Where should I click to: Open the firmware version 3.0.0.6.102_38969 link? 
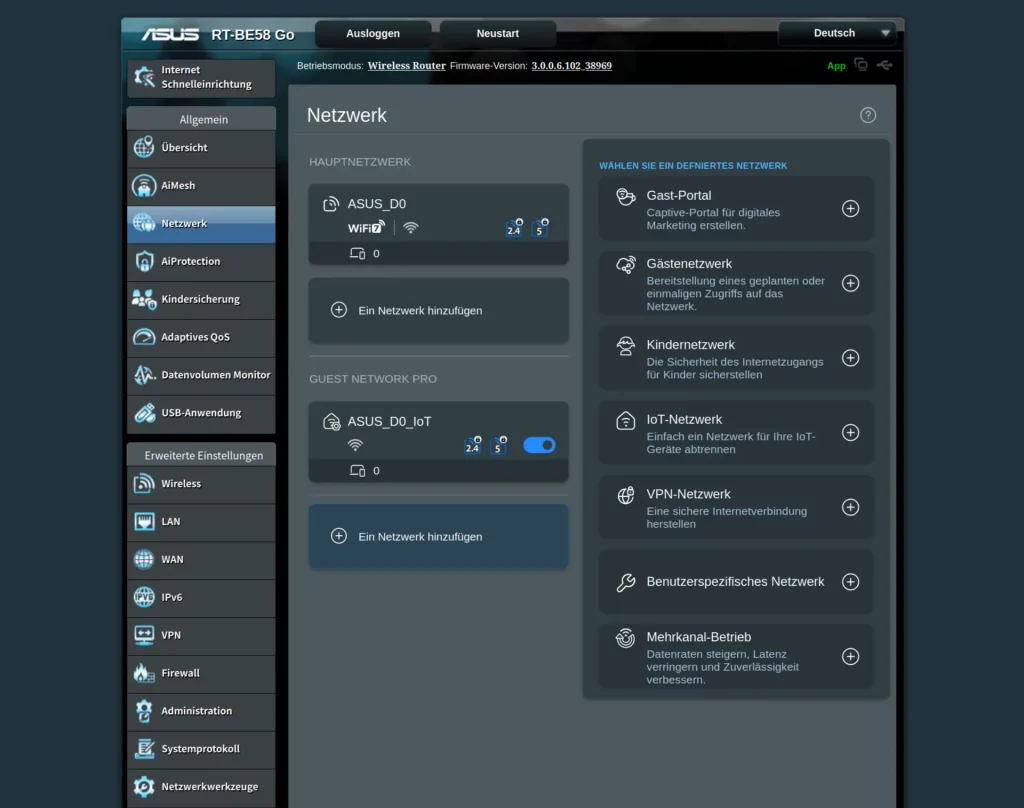[571, 66]
